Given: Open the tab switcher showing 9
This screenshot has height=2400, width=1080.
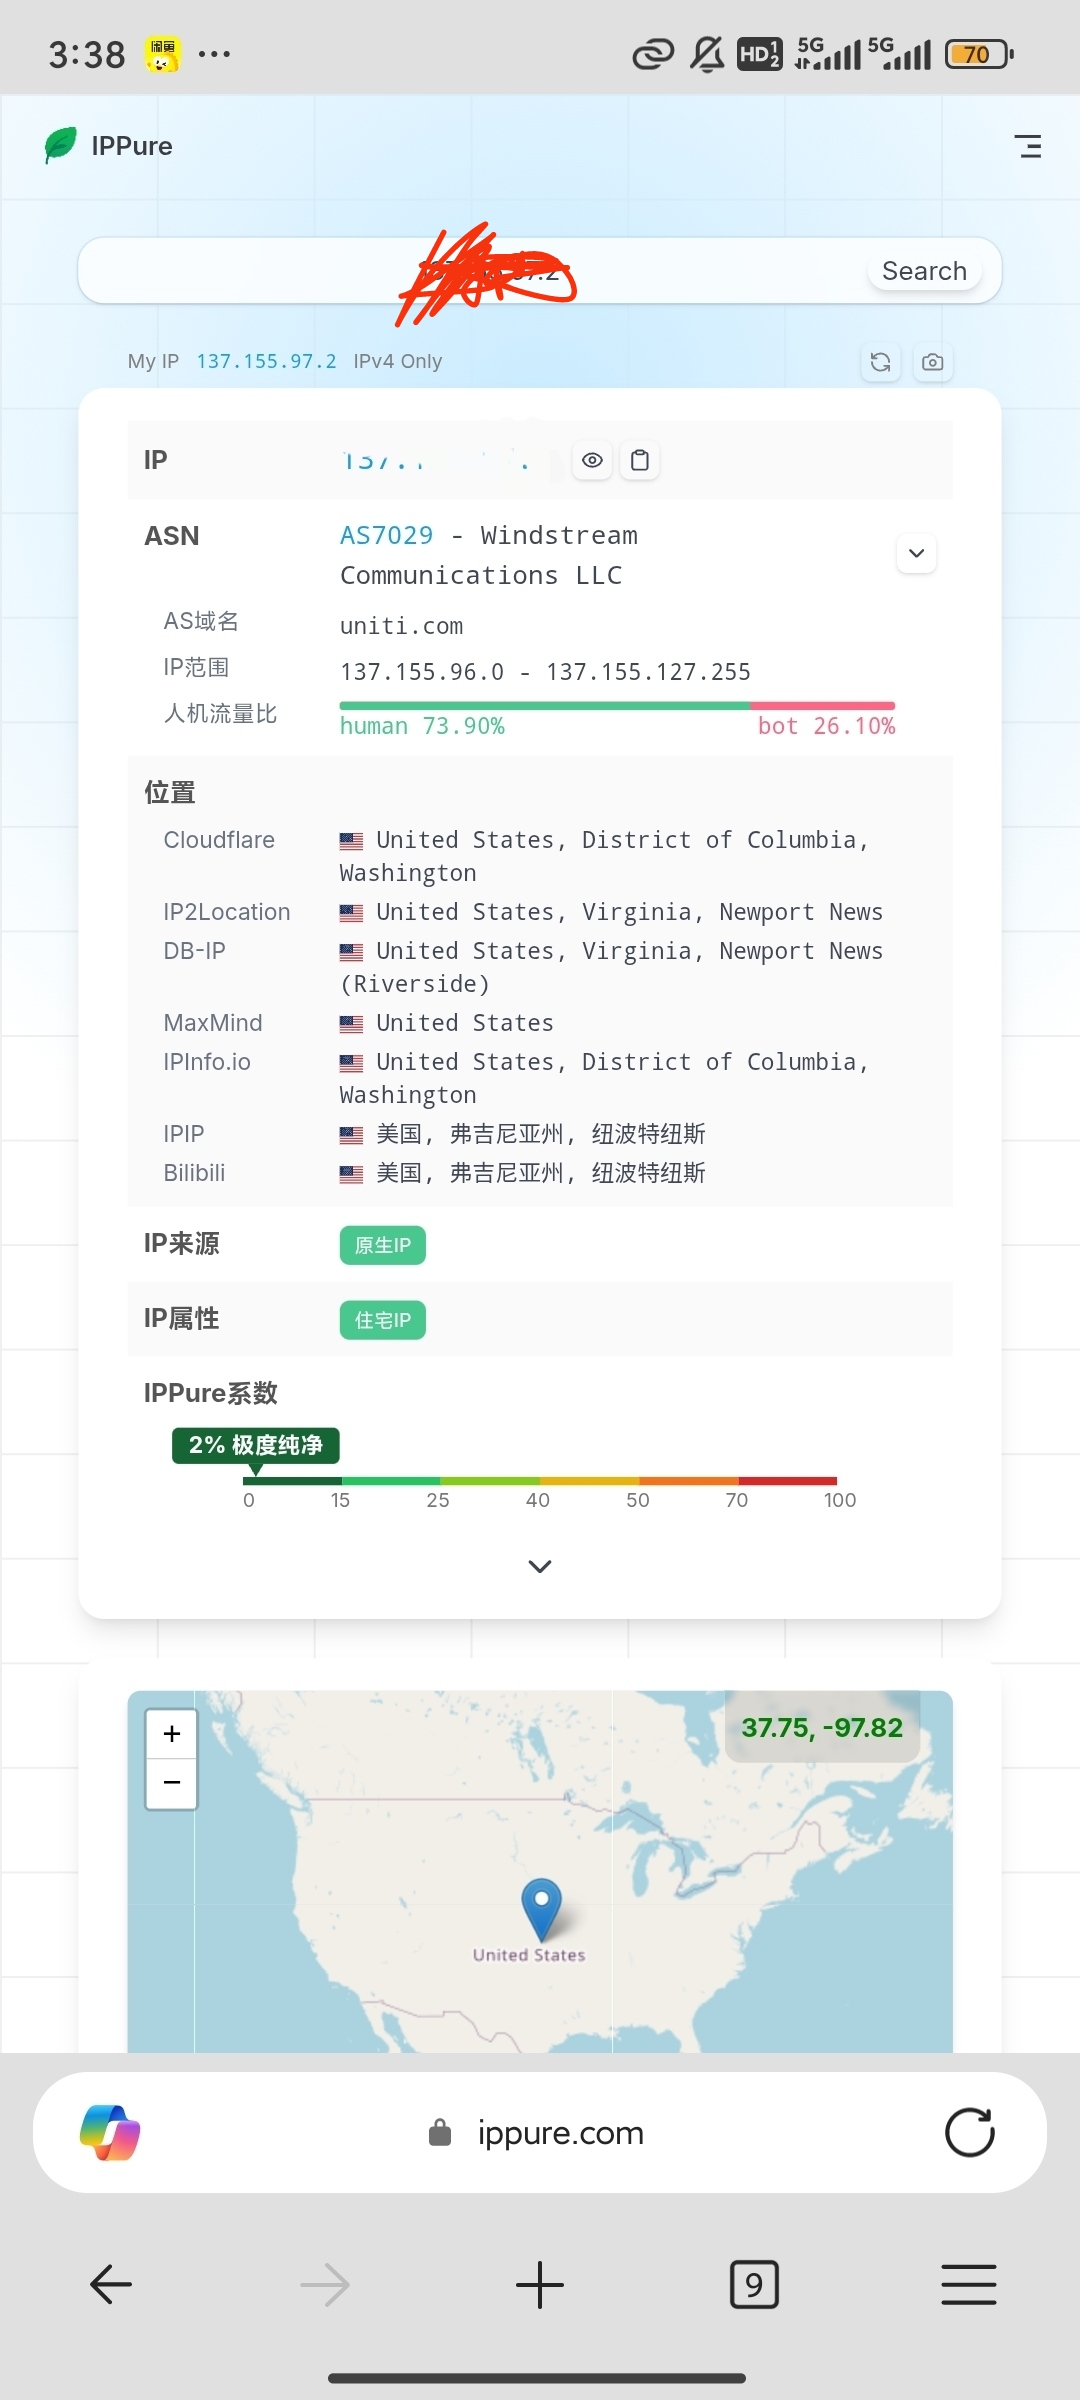Looking at the screenshot, I should tap(754, 2285).
